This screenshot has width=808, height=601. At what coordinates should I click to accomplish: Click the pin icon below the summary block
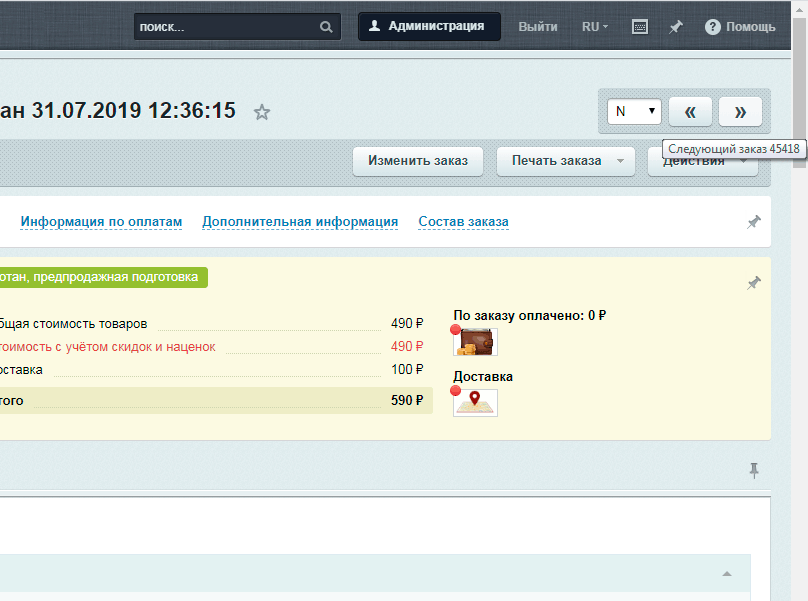(x=754, y=470)
